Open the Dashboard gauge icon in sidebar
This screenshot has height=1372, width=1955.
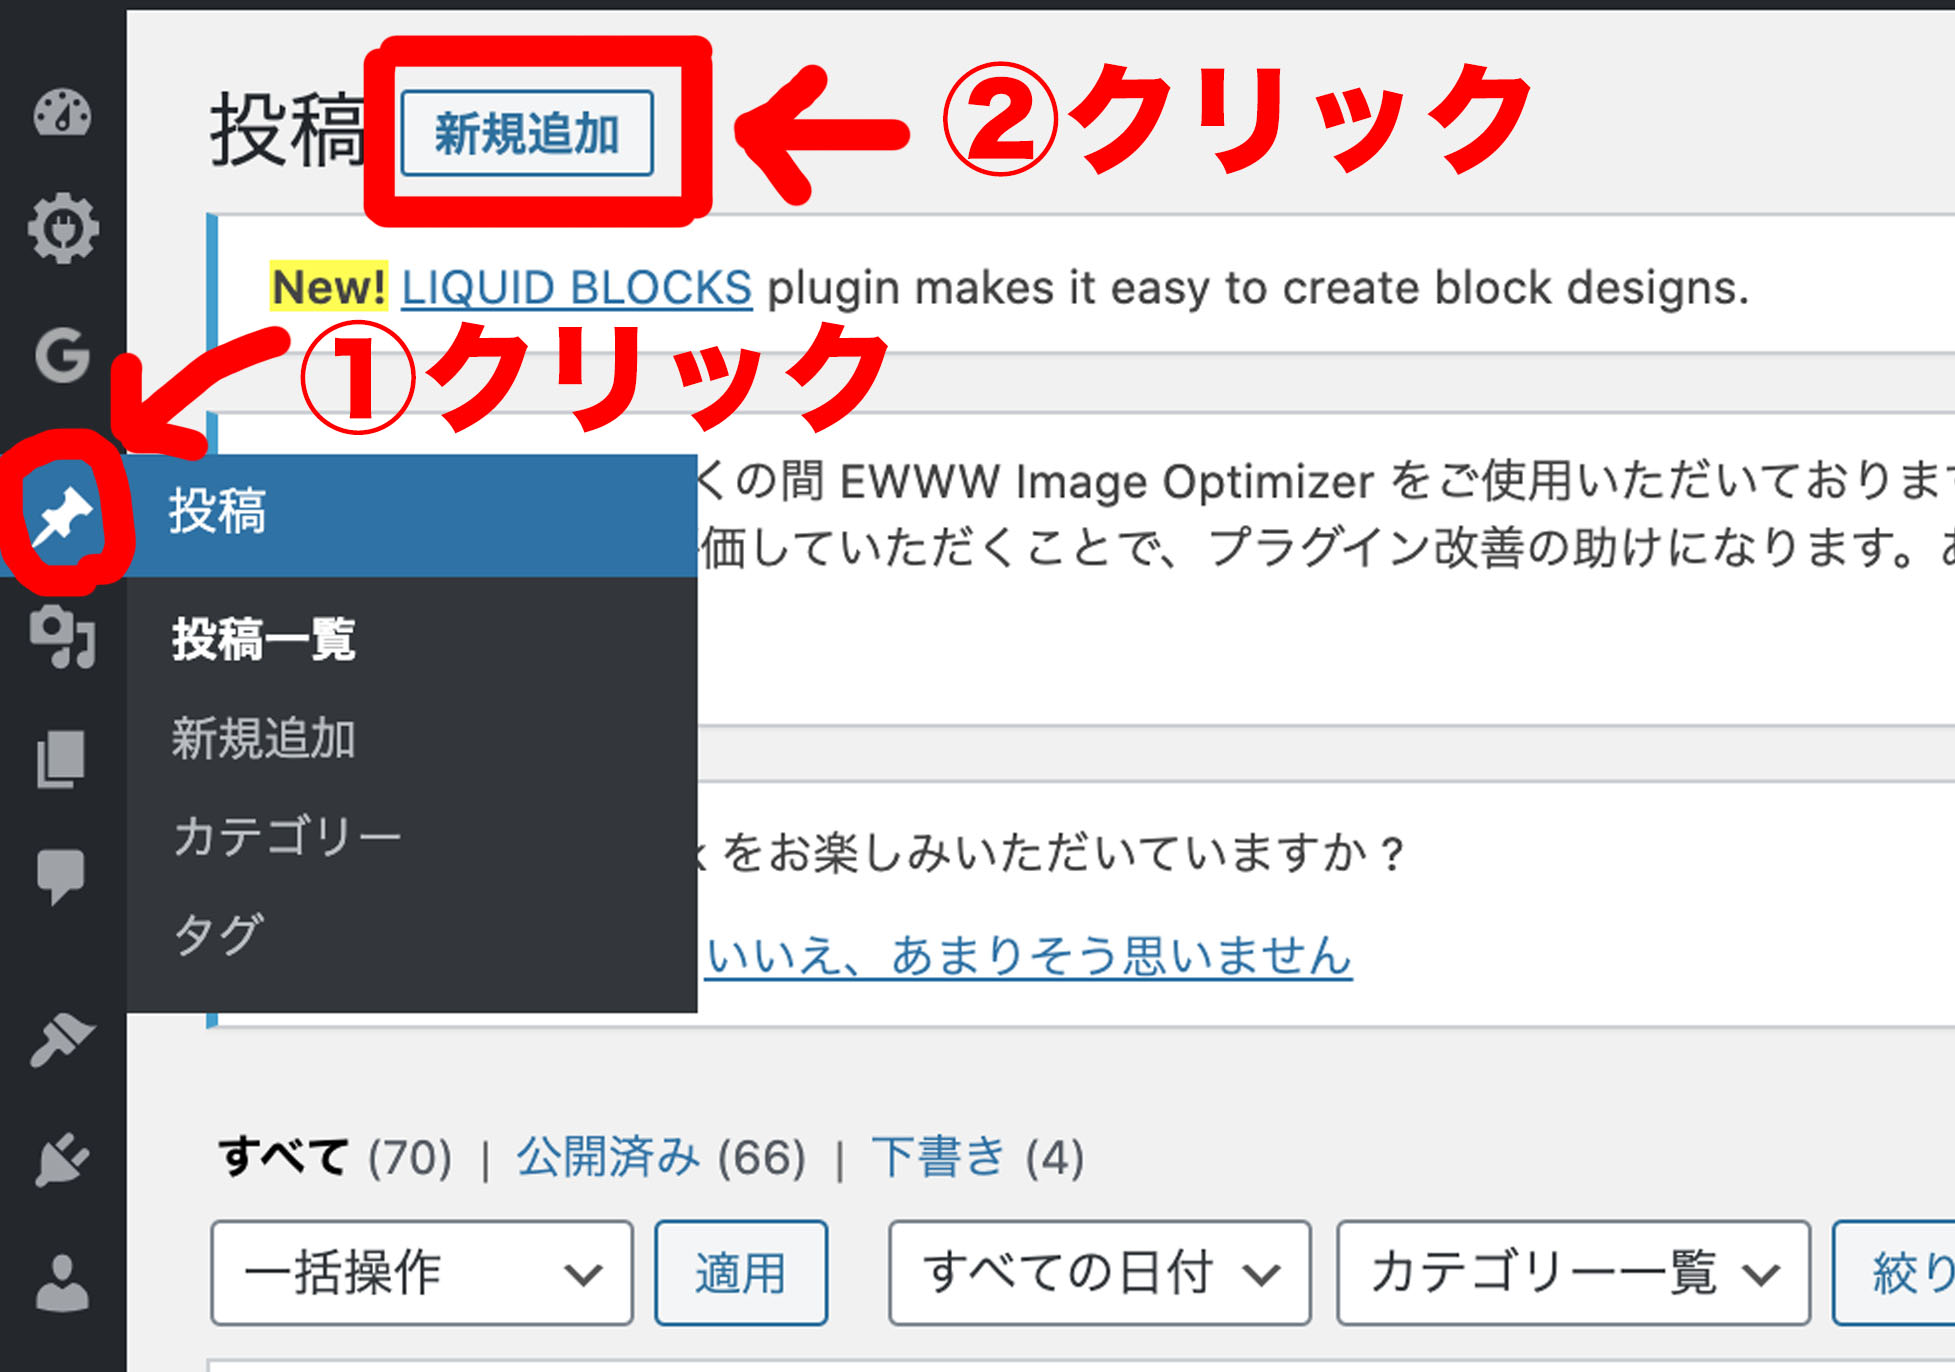coord(62,114)
